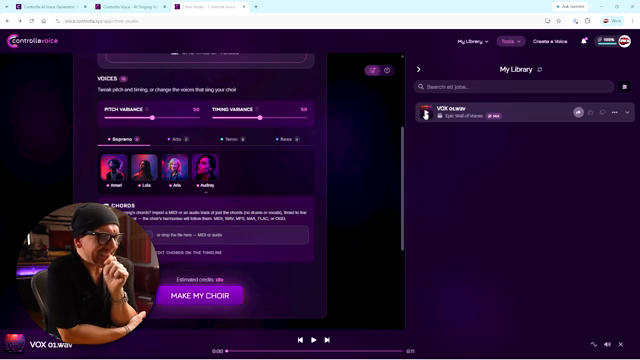Image resolution: width=640 pixels, height=360 pixels.
Task: Toggle the queue view button in the studio
Action: pos(373,71)
